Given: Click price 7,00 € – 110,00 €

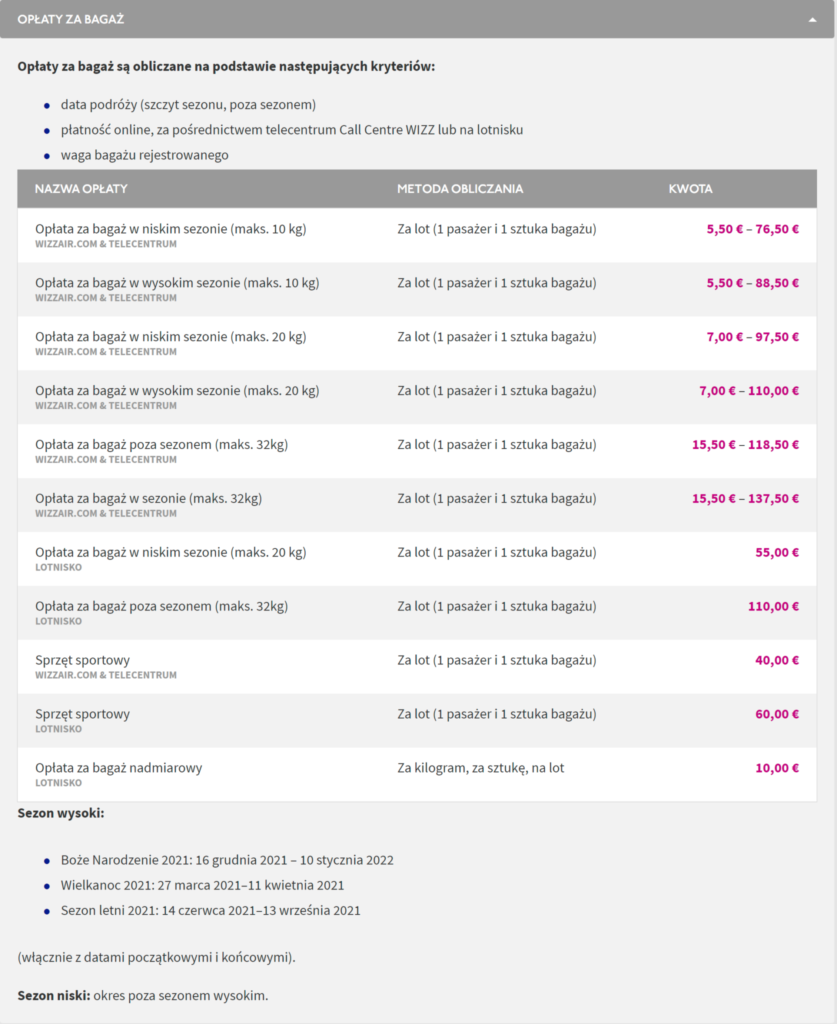Looking at the screenshot, I should pyautogui.click(x=749, y=391).
